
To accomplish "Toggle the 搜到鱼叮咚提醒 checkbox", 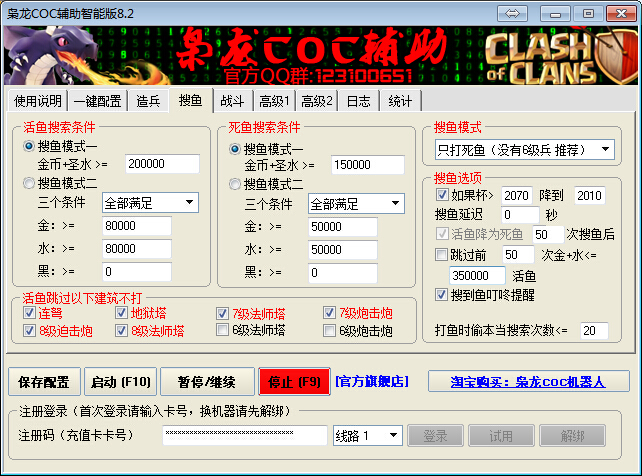I will coord(443,295).
